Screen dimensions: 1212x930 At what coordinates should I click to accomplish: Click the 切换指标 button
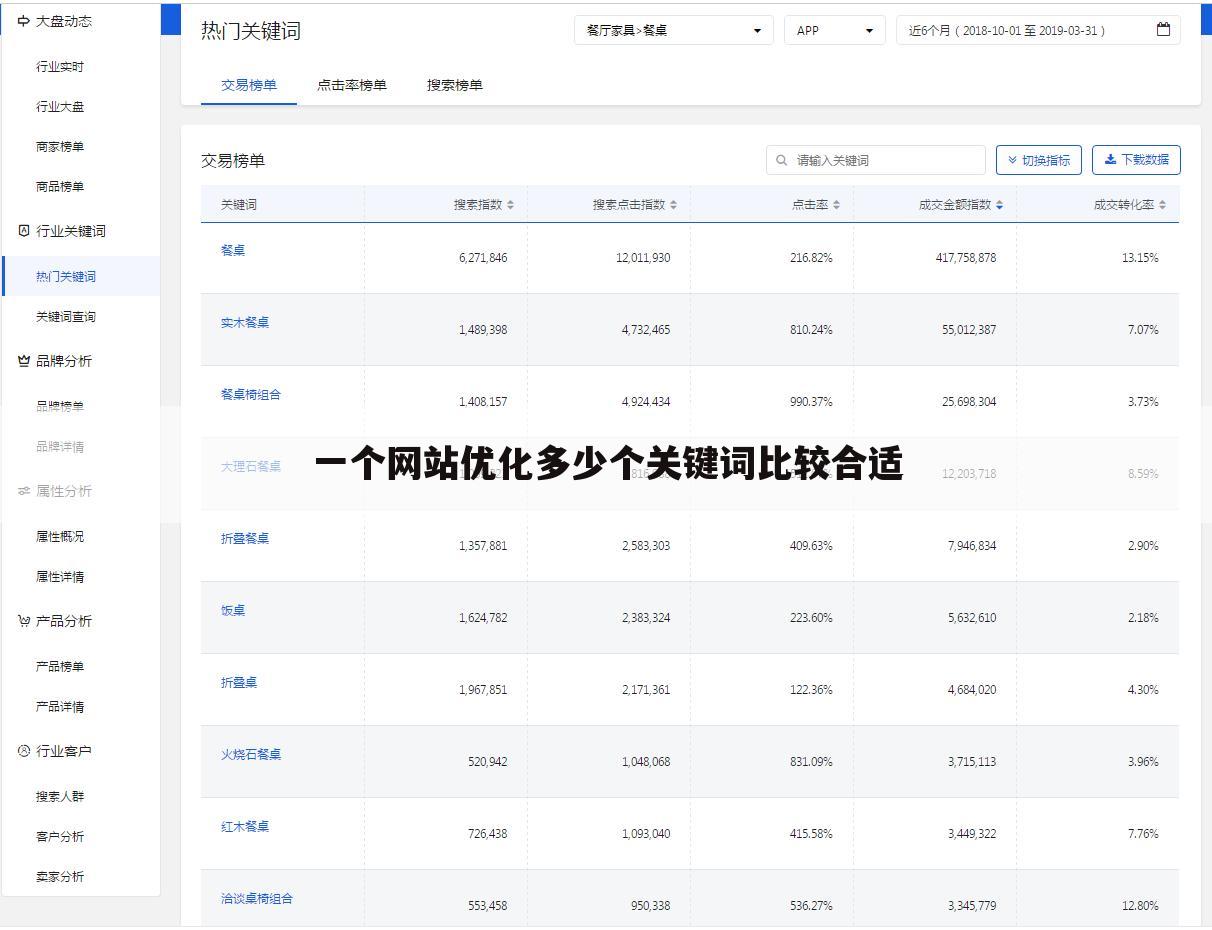coord(1039,159)
